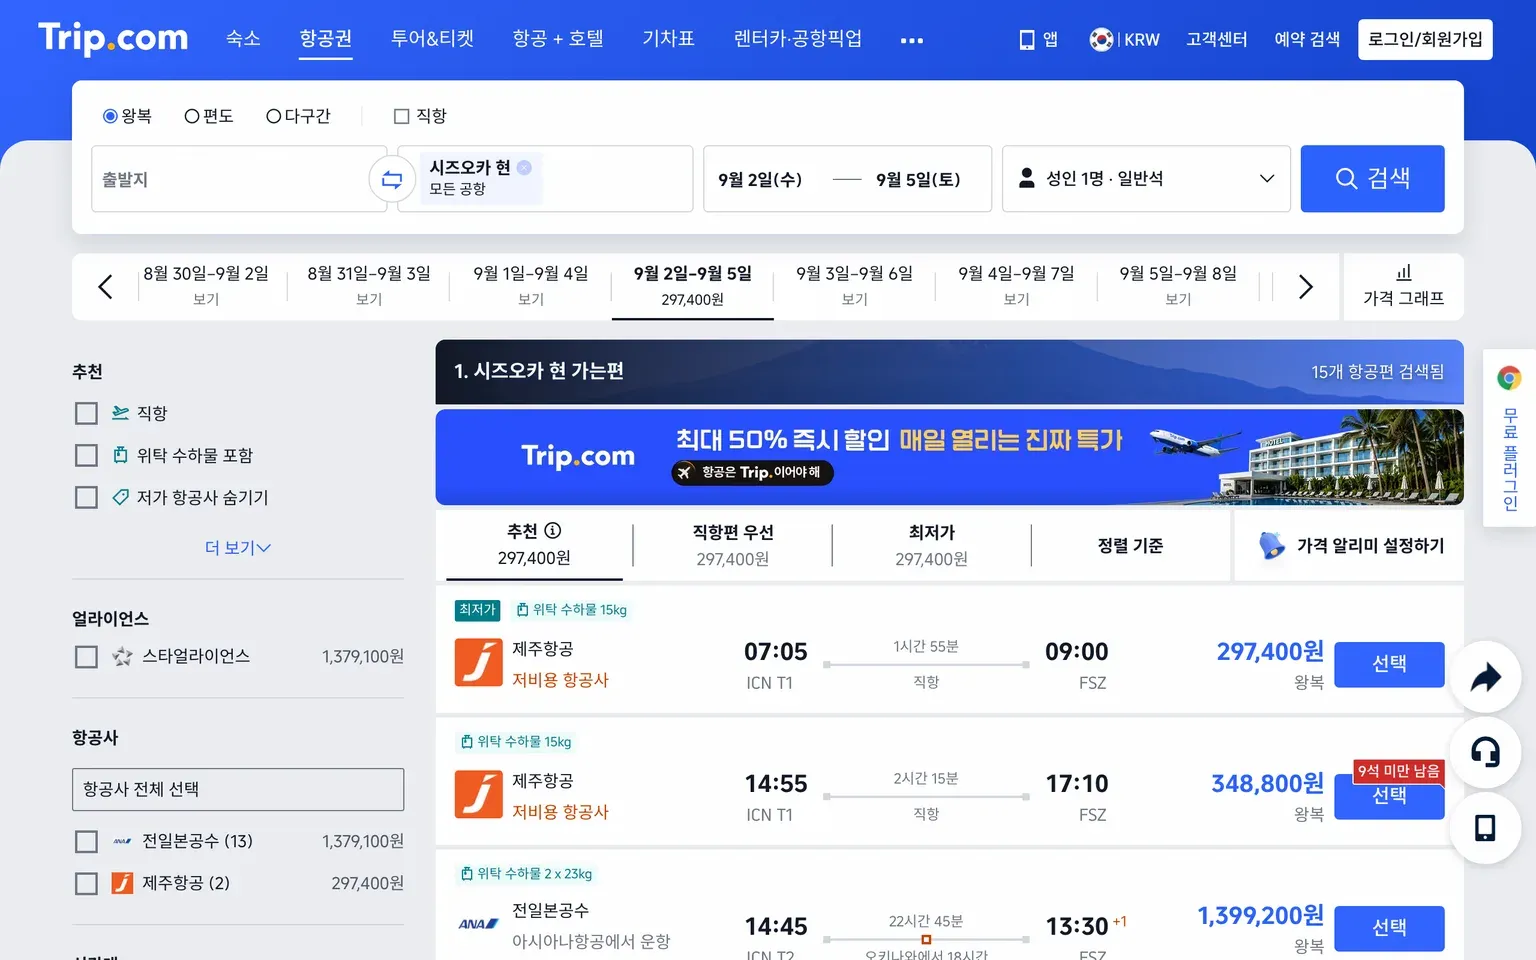Click the Korean flag currency icon

pyautogui.click(x=1101, y=40)
